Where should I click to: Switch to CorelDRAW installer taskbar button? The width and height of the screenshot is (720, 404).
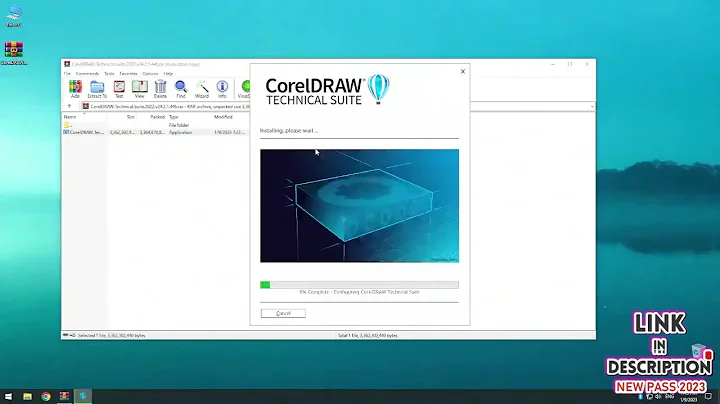coord(83,396)
